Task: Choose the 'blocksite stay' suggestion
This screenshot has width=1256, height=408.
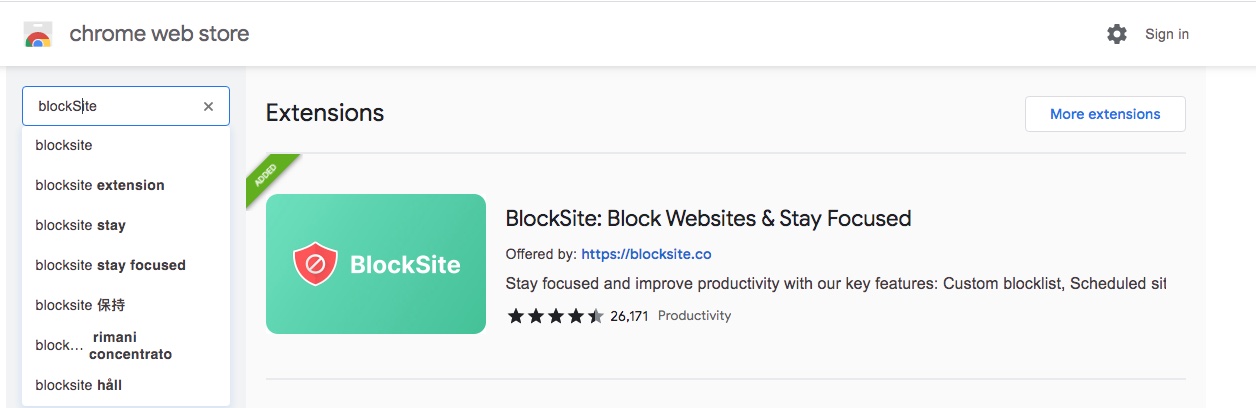Action: (126, 225)
